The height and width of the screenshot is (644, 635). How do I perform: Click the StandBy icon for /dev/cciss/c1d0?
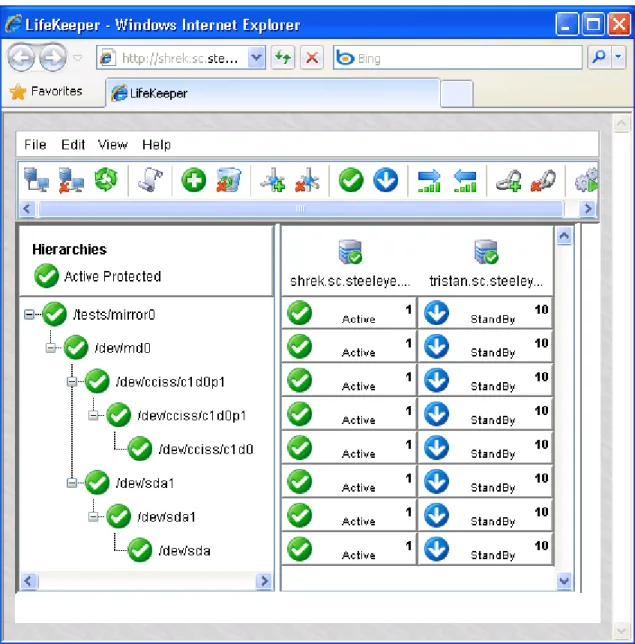(436, 448)
